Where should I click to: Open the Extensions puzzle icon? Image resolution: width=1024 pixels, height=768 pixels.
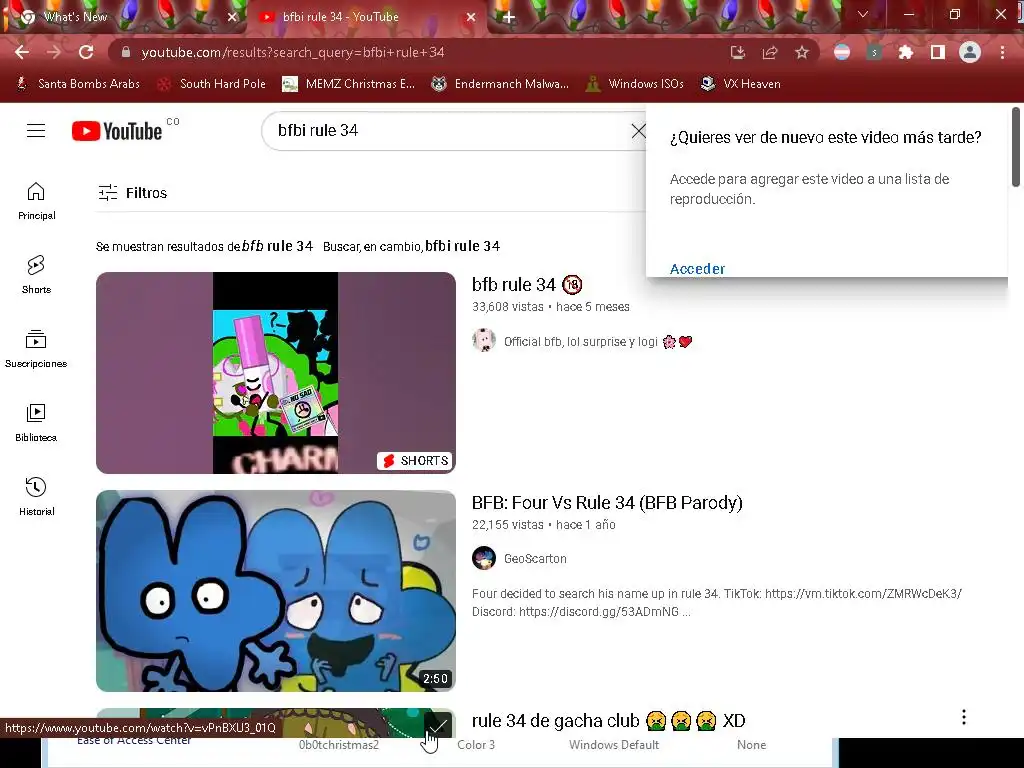[x=906, y=52]
